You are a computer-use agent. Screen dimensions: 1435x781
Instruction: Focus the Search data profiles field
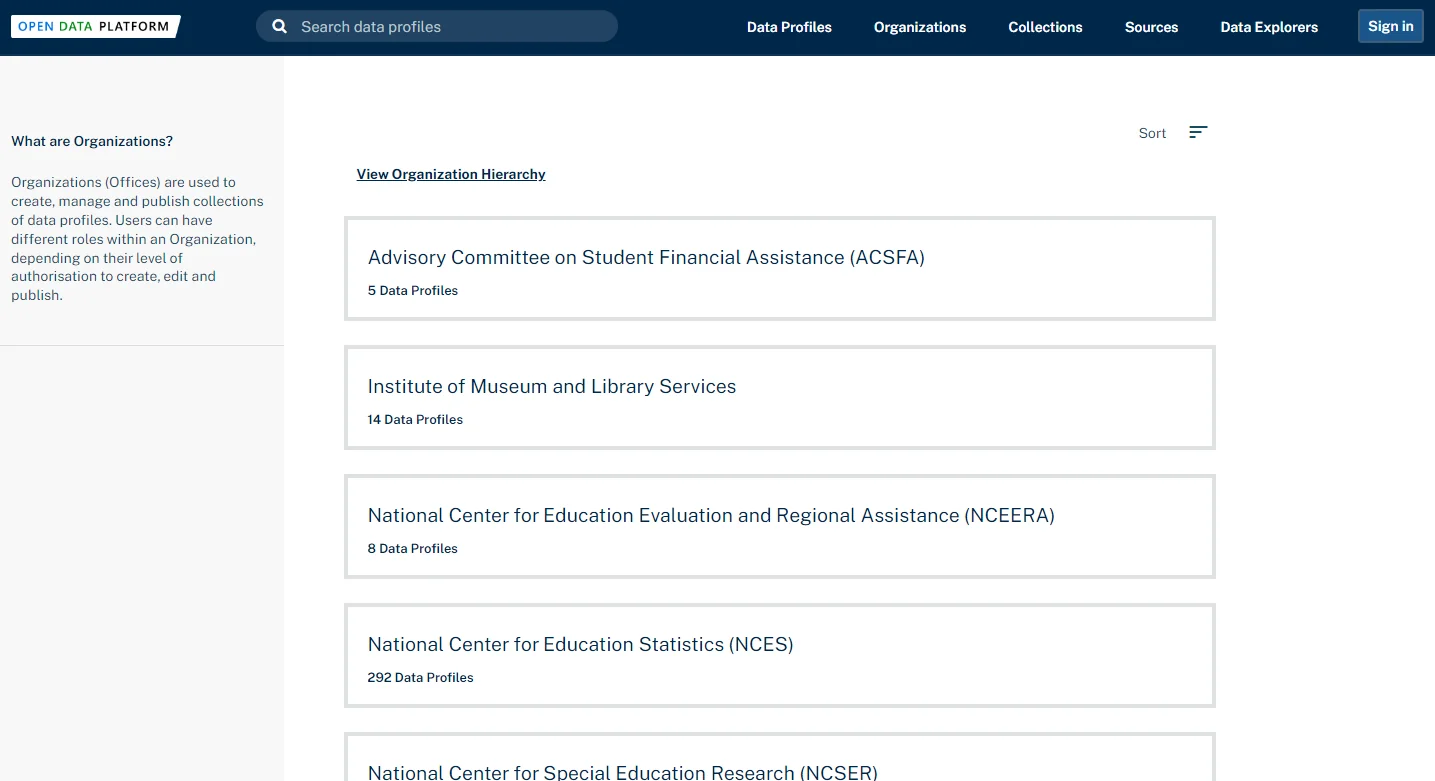coord(437,27)
